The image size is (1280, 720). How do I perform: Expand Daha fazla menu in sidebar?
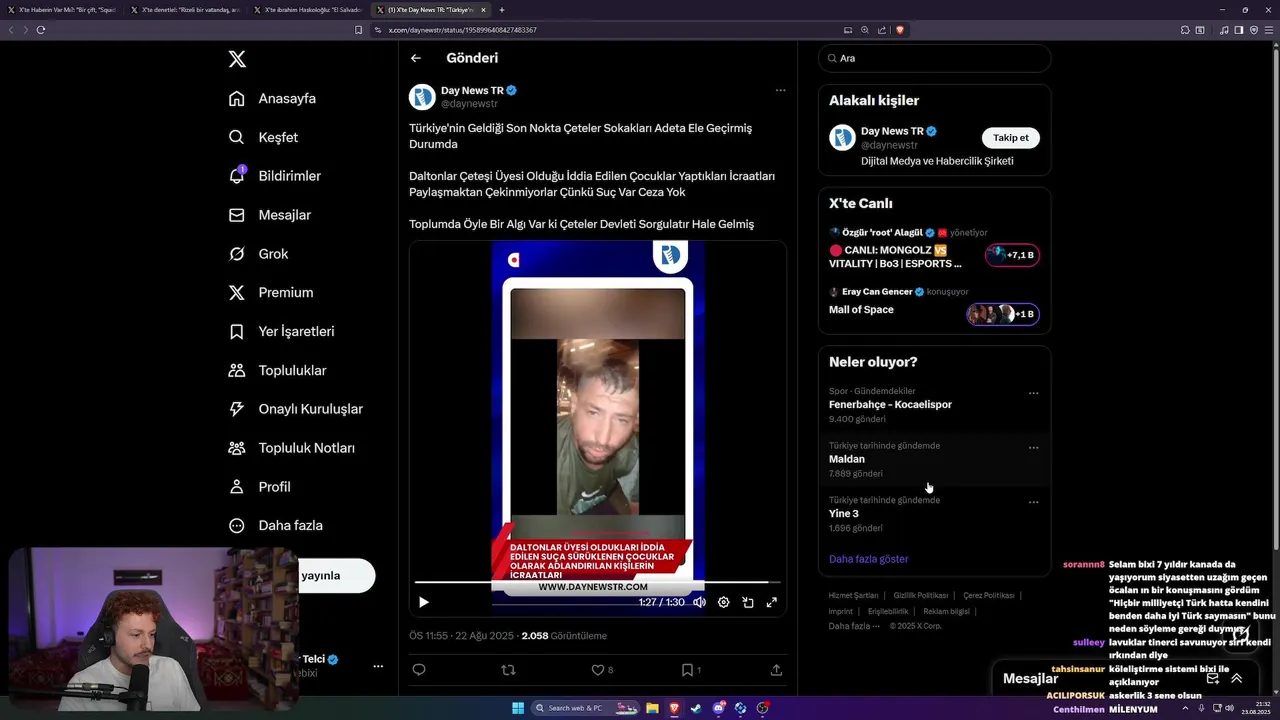[x=275, y=525]
